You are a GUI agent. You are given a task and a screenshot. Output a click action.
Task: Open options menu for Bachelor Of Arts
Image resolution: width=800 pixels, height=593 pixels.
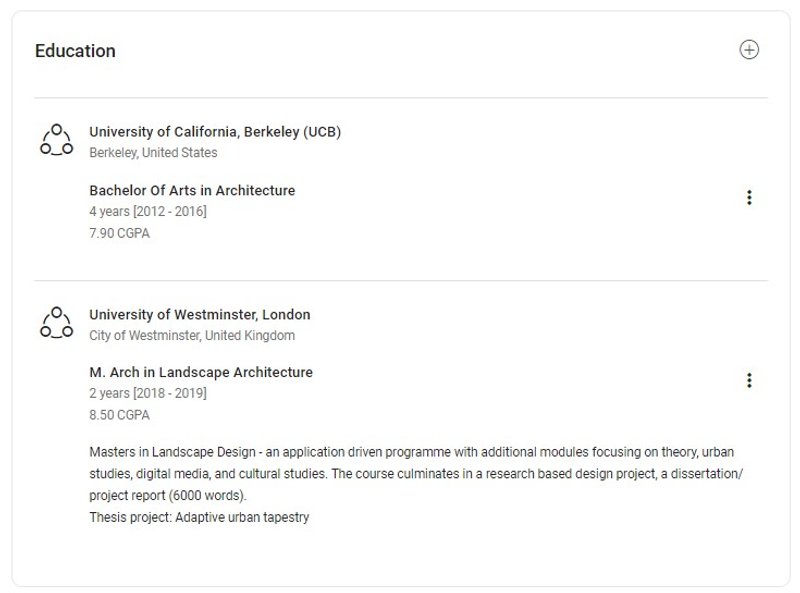(x=749, y=198)
